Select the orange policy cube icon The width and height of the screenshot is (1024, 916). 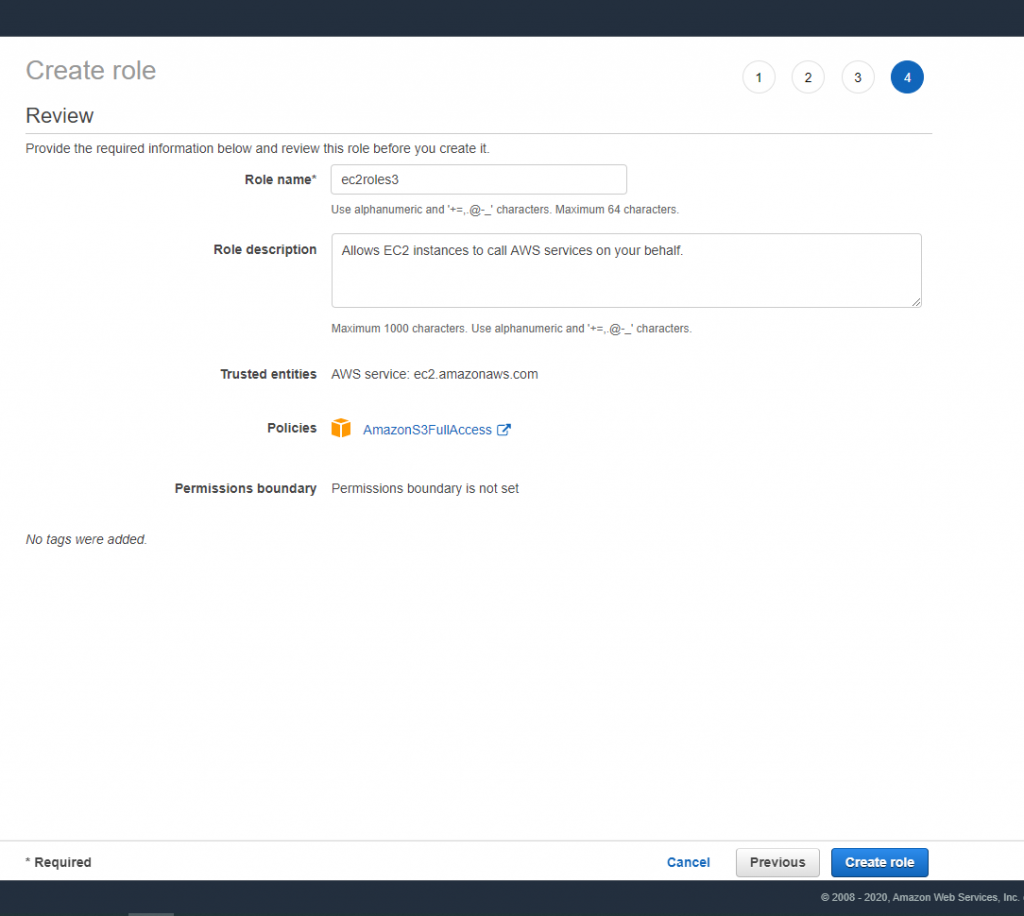[341, 428]
